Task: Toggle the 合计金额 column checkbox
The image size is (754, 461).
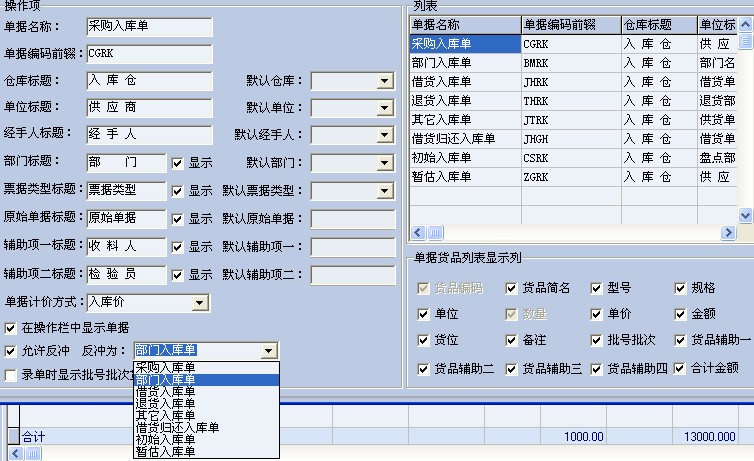Action: [x=681, y=369]
